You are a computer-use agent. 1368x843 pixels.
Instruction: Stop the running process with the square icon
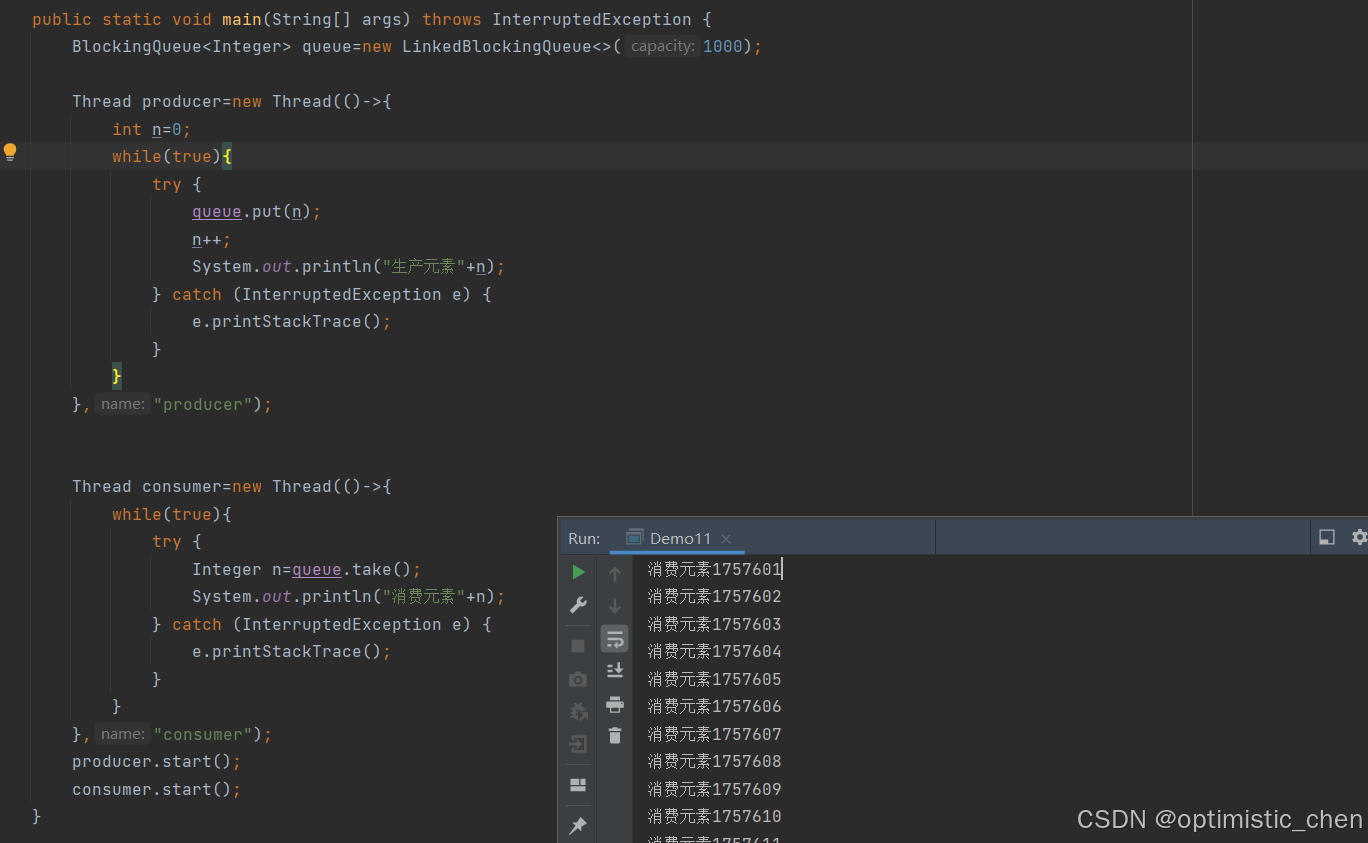pyautogui.click(x=578, y=646)
